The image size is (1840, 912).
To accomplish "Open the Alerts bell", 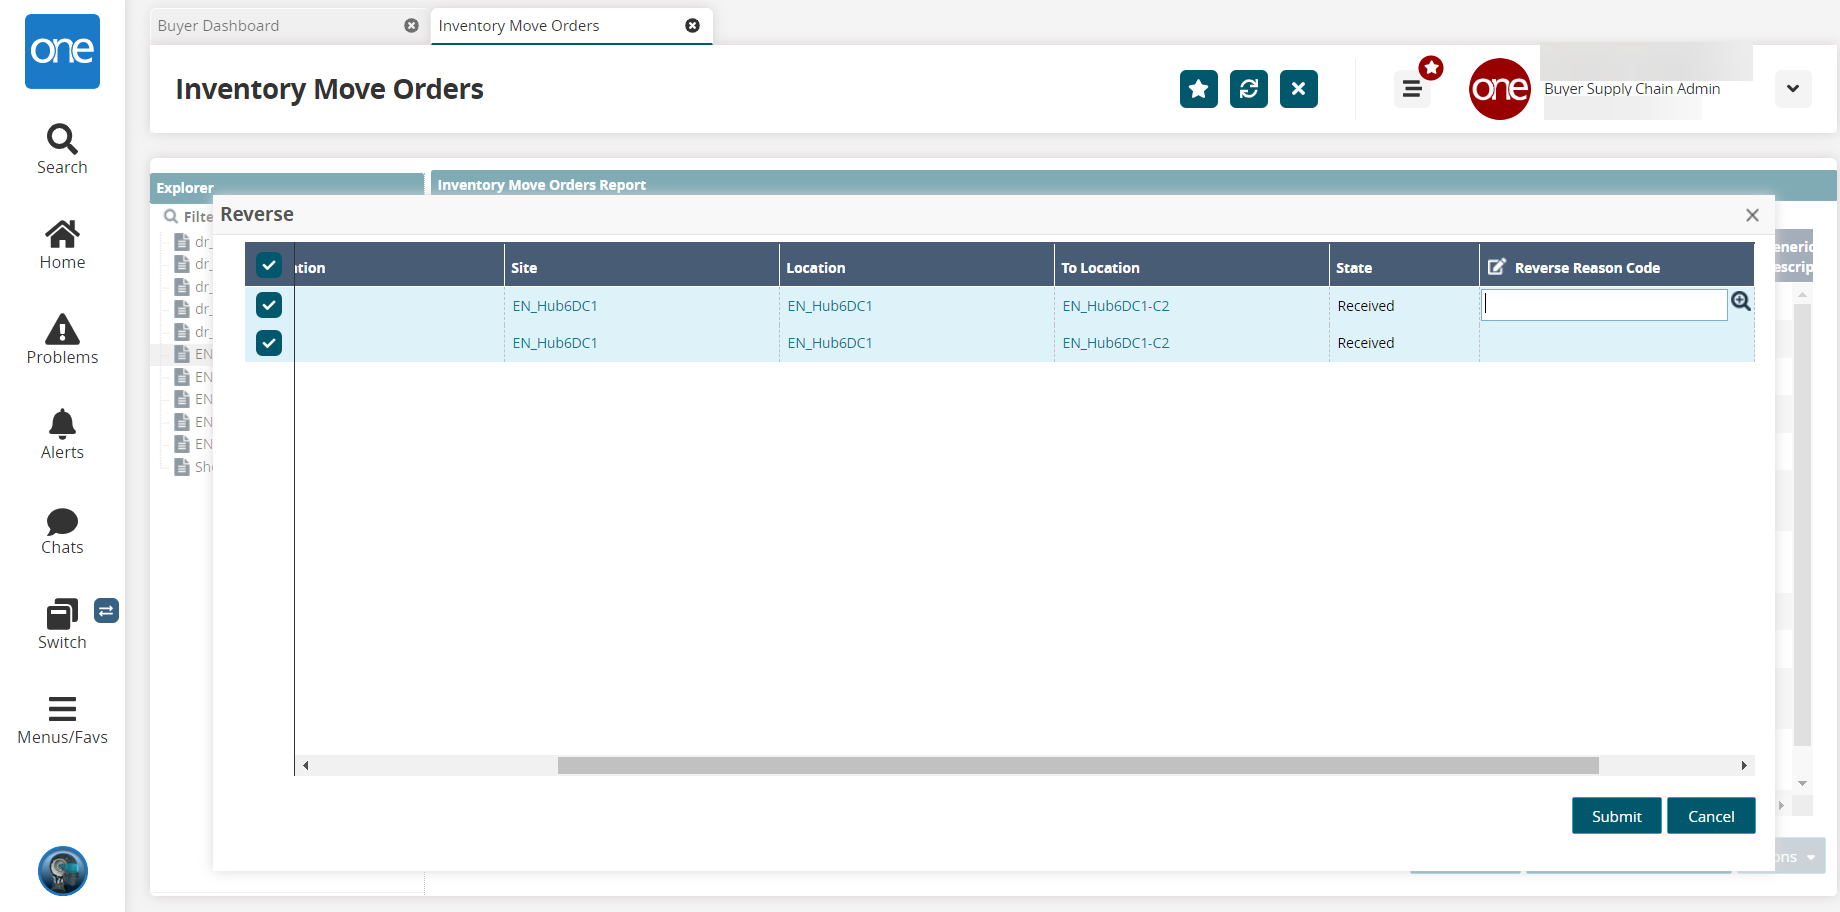I will pos(62,435).
